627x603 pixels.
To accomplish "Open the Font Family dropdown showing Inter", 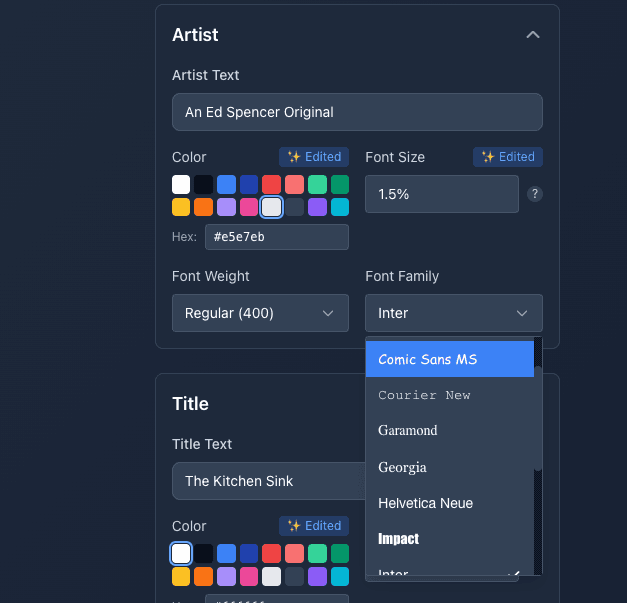I will [x=454, y=313].
